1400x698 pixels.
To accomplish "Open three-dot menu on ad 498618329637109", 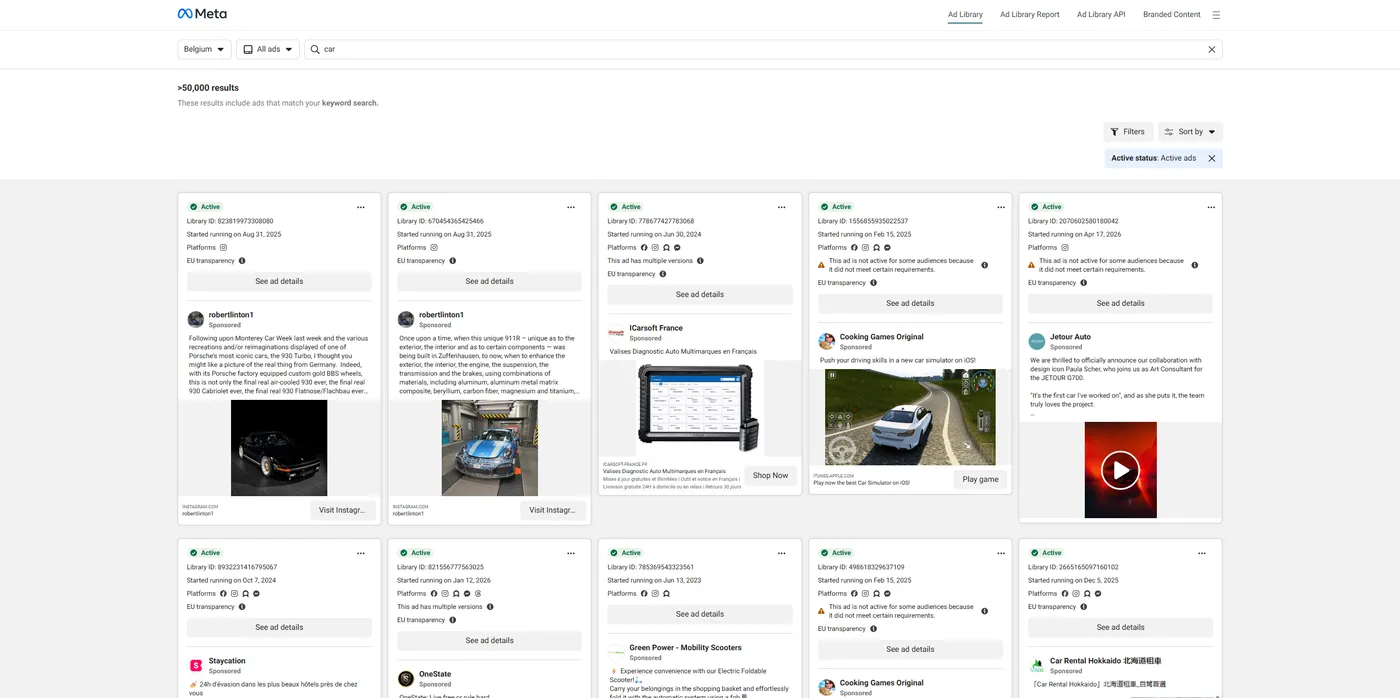I will click(x=1001, y=553).
